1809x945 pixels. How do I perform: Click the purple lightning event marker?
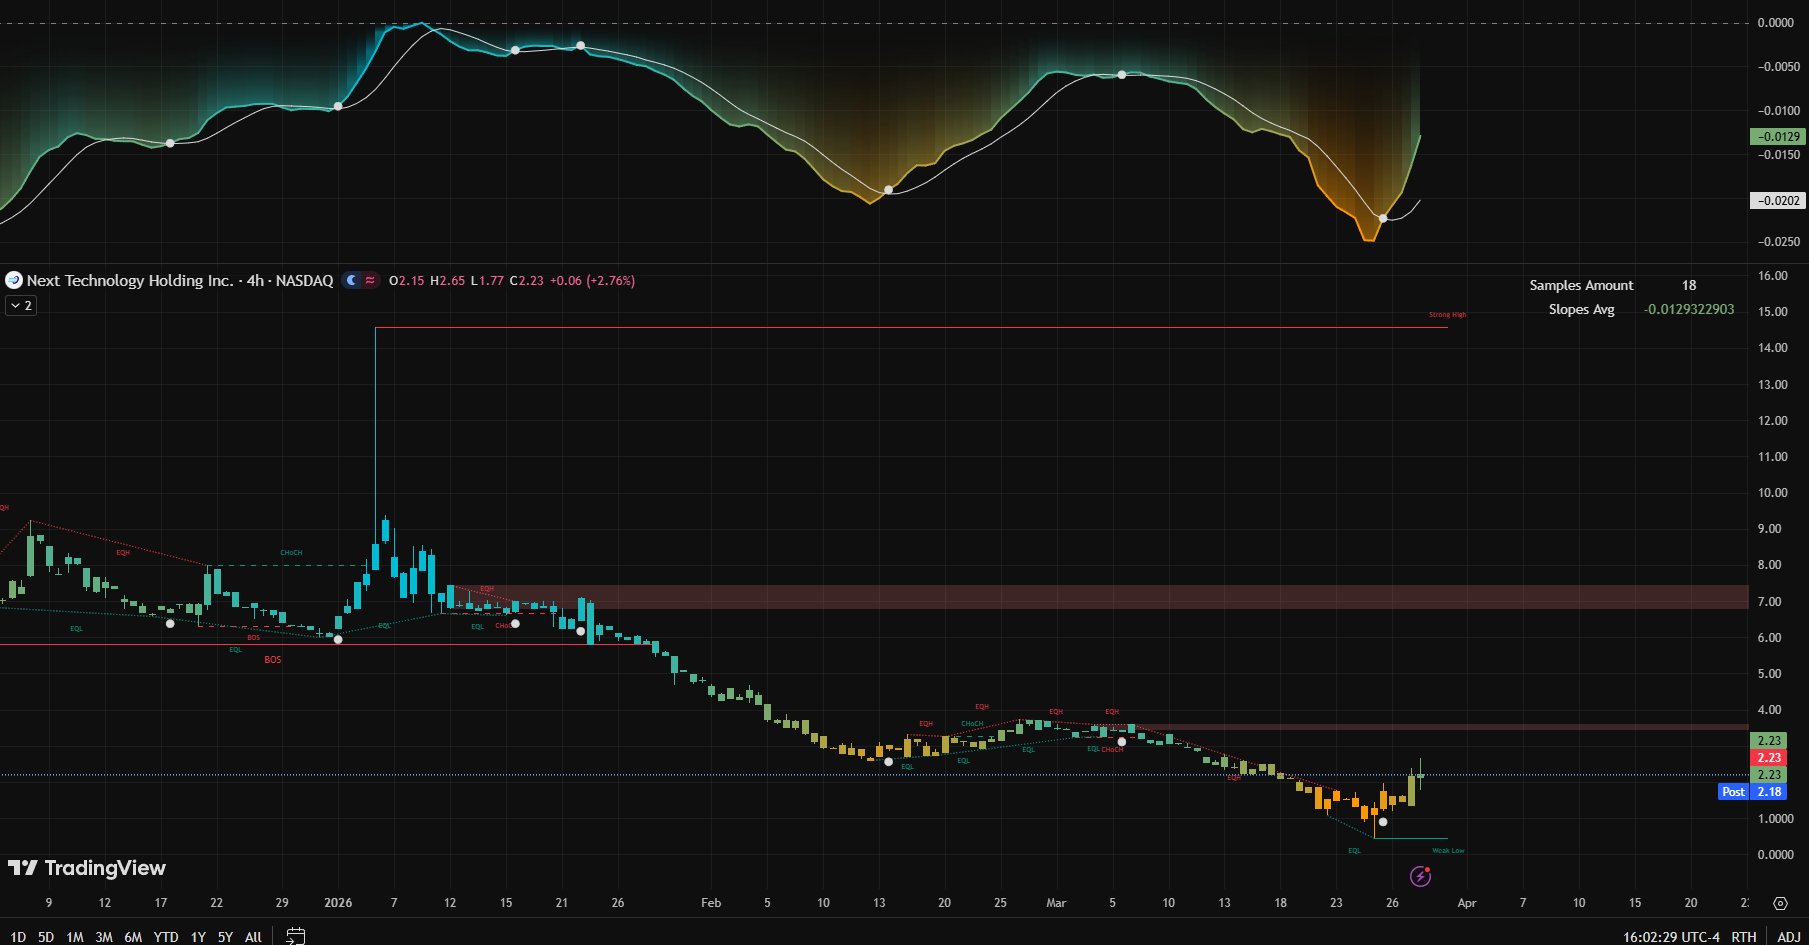(x=1420, y=877)
